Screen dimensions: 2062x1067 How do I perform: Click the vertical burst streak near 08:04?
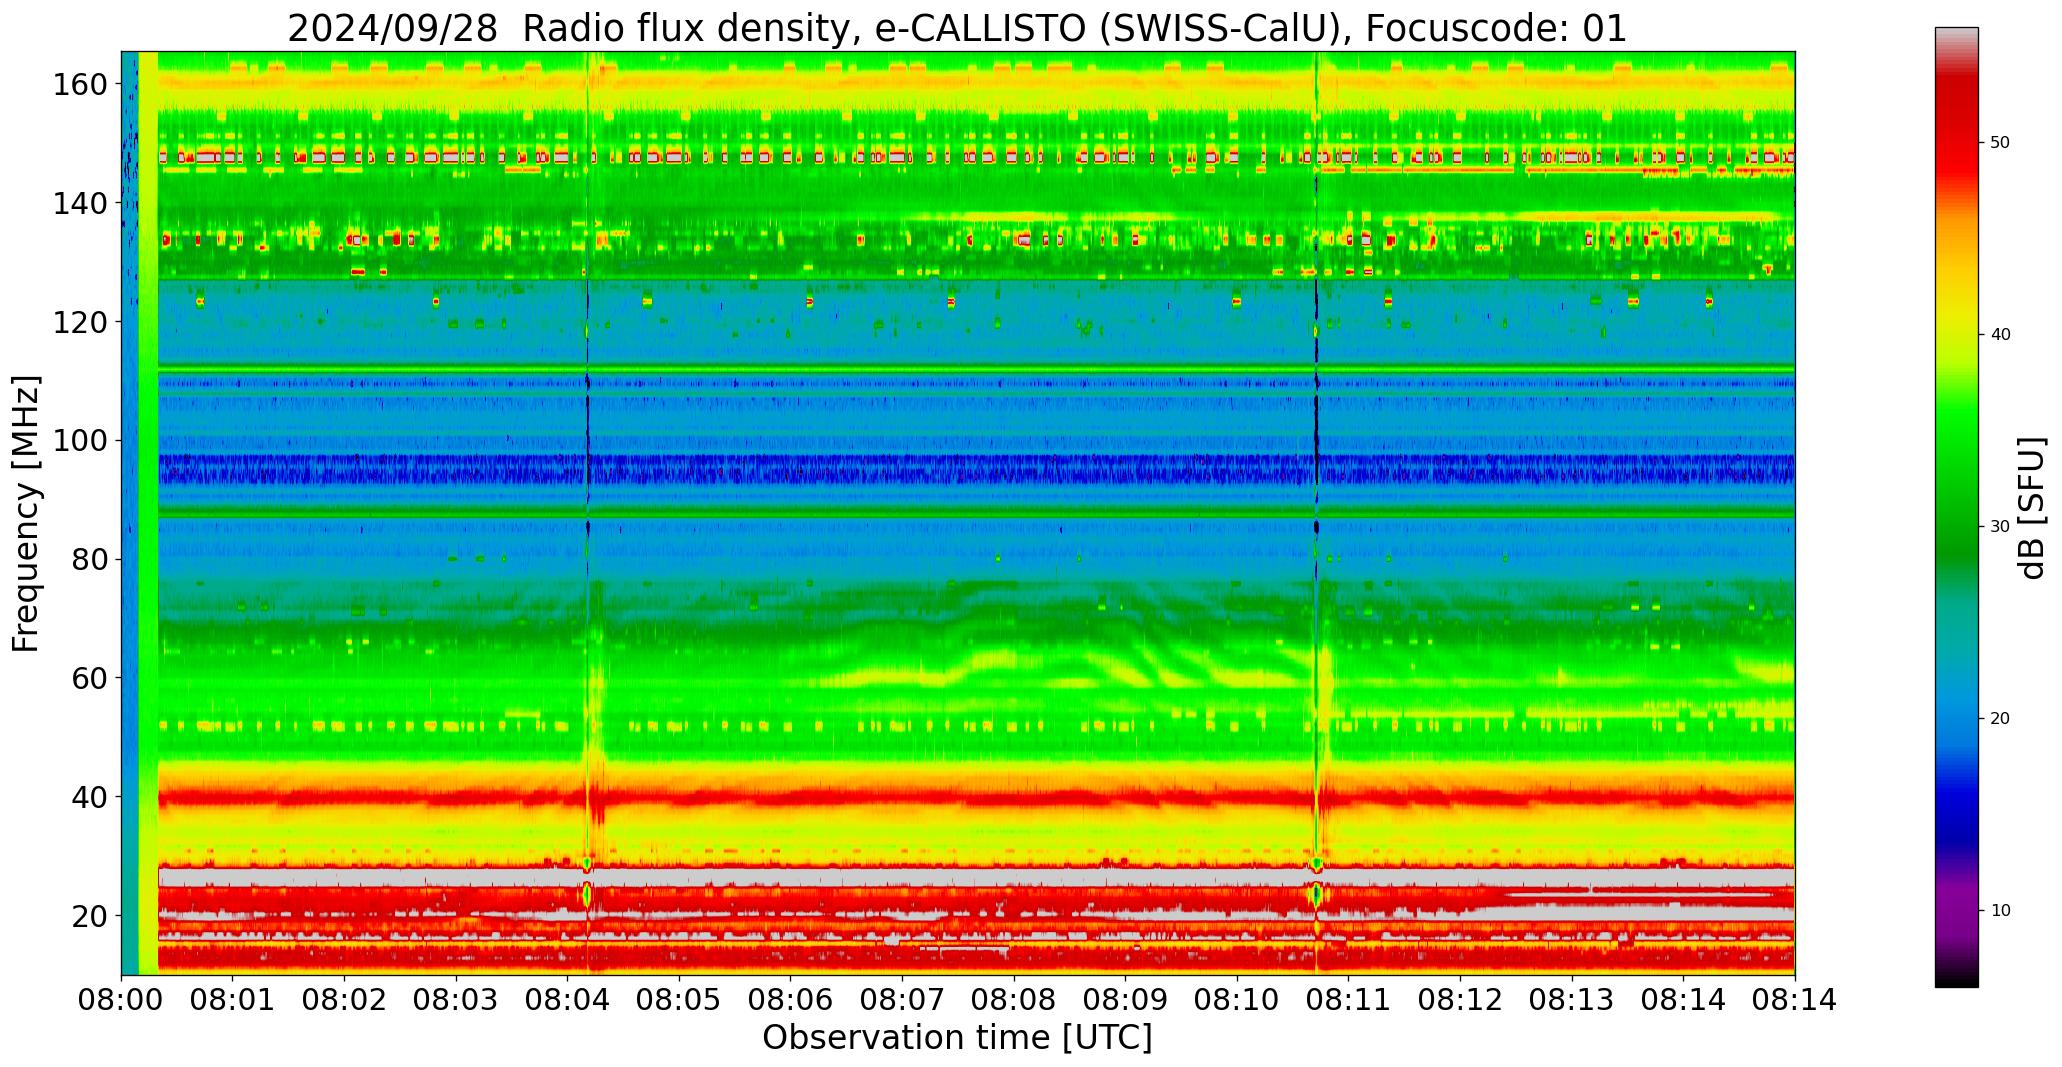point(589,513)
